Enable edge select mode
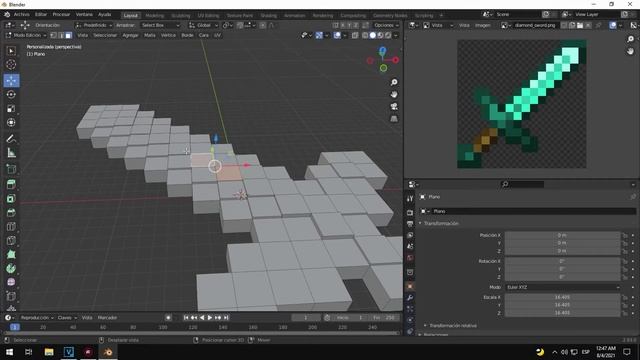This screenshot has height=360, width=640. (x=61, y=36)
